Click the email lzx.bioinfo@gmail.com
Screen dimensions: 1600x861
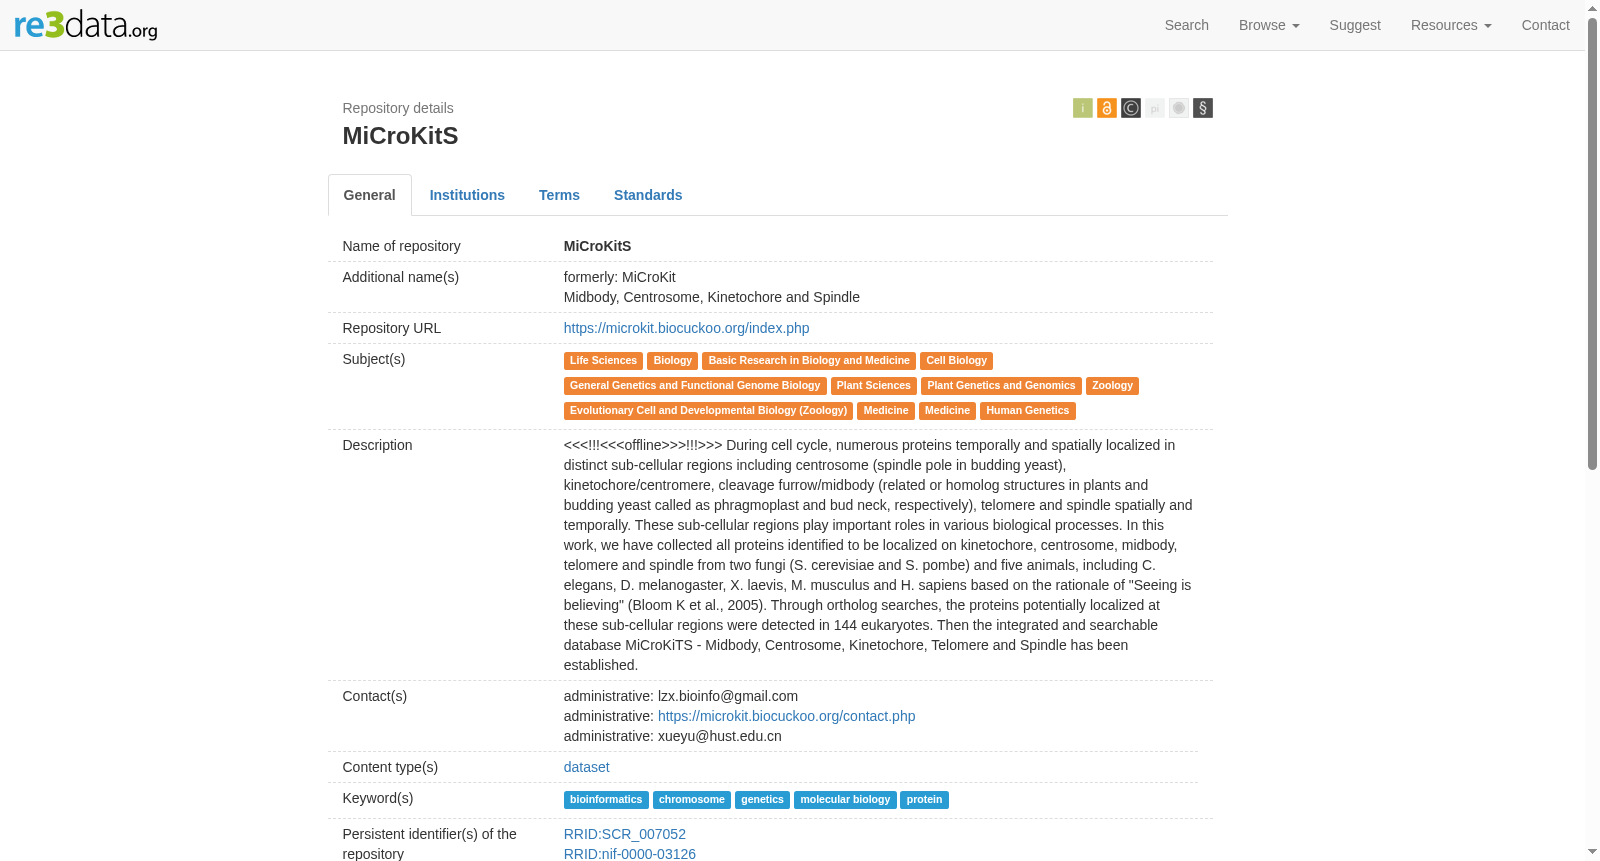(x=728, y=696)
